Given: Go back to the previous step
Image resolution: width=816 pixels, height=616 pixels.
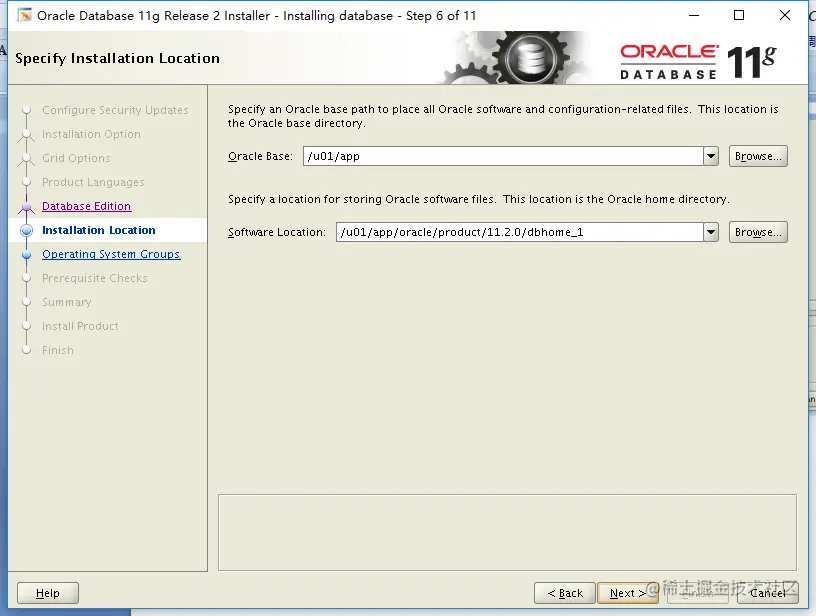Looking at the screenshot, I should coord(565,593).
